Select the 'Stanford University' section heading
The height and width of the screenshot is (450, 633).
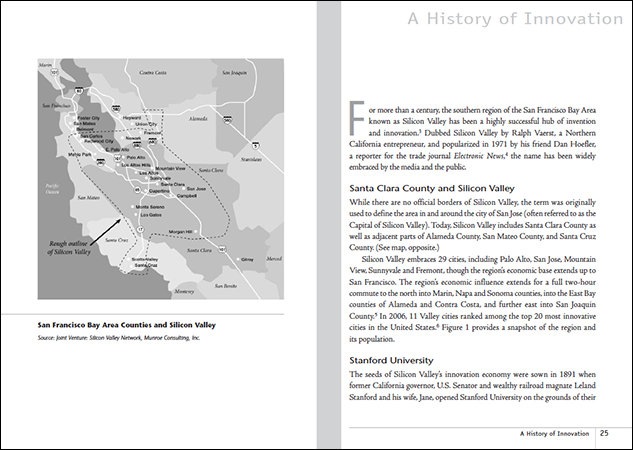tap(391, 360)
